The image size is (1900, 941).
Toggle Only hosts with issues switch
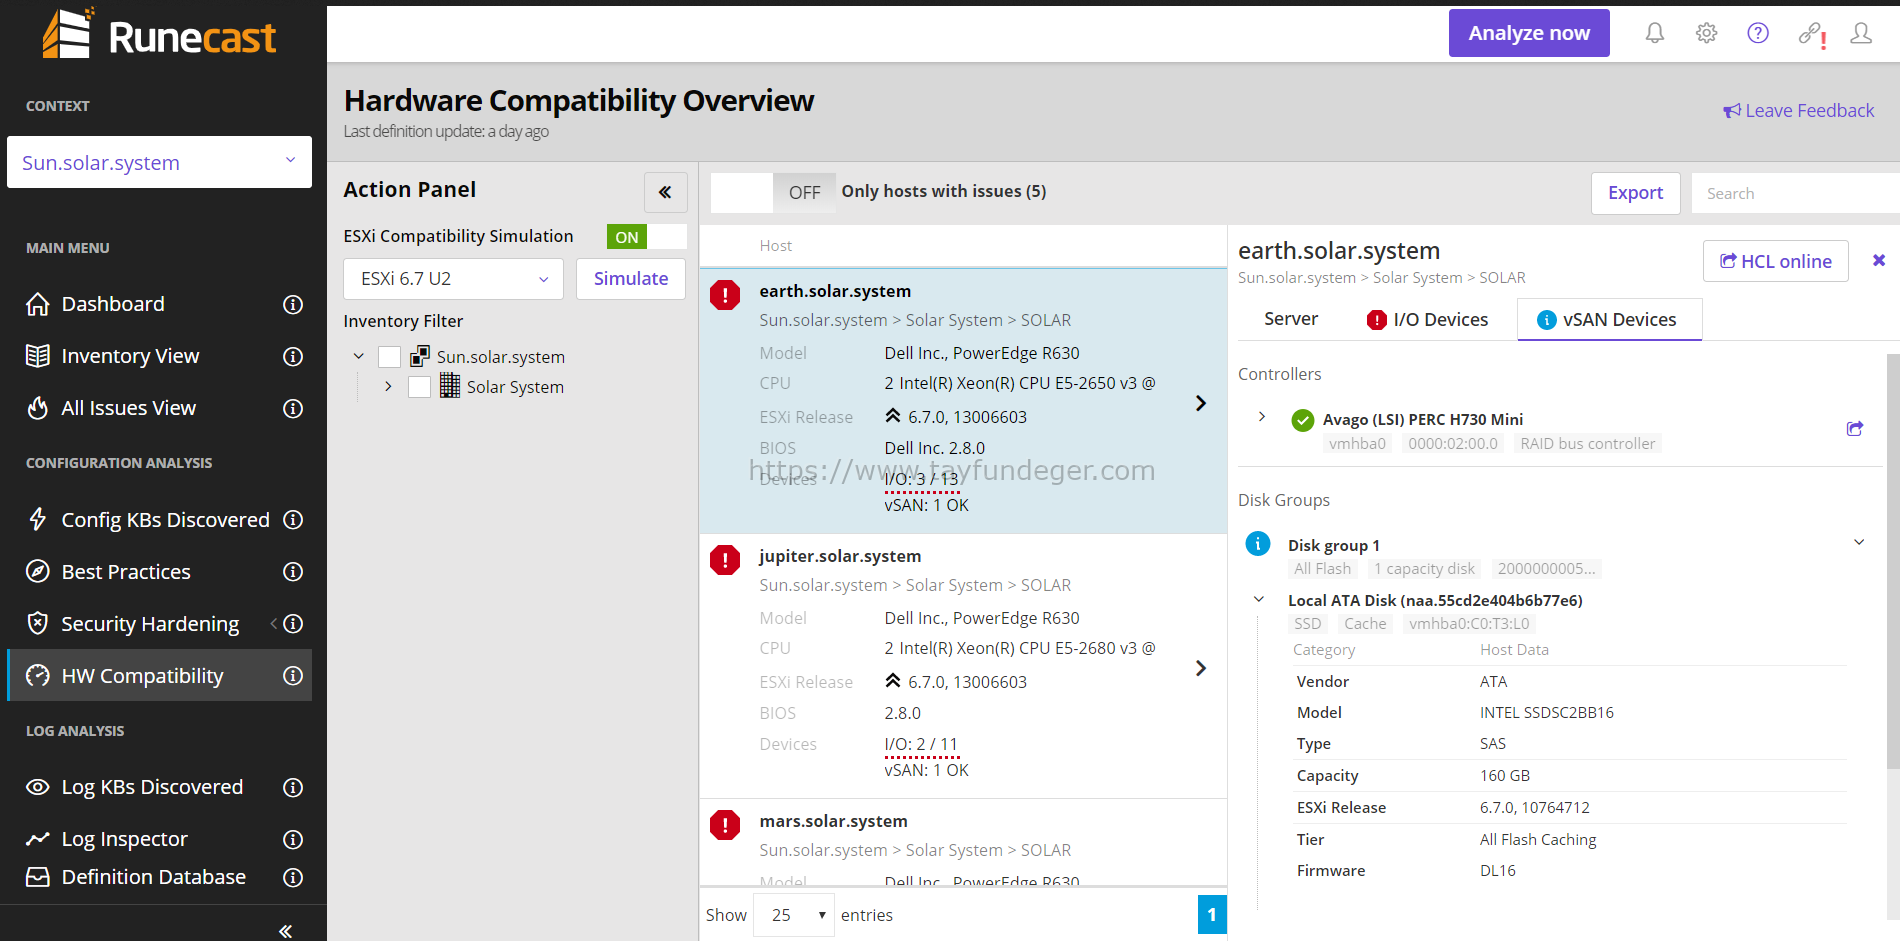pyautogui.click(x=771, y=192)
